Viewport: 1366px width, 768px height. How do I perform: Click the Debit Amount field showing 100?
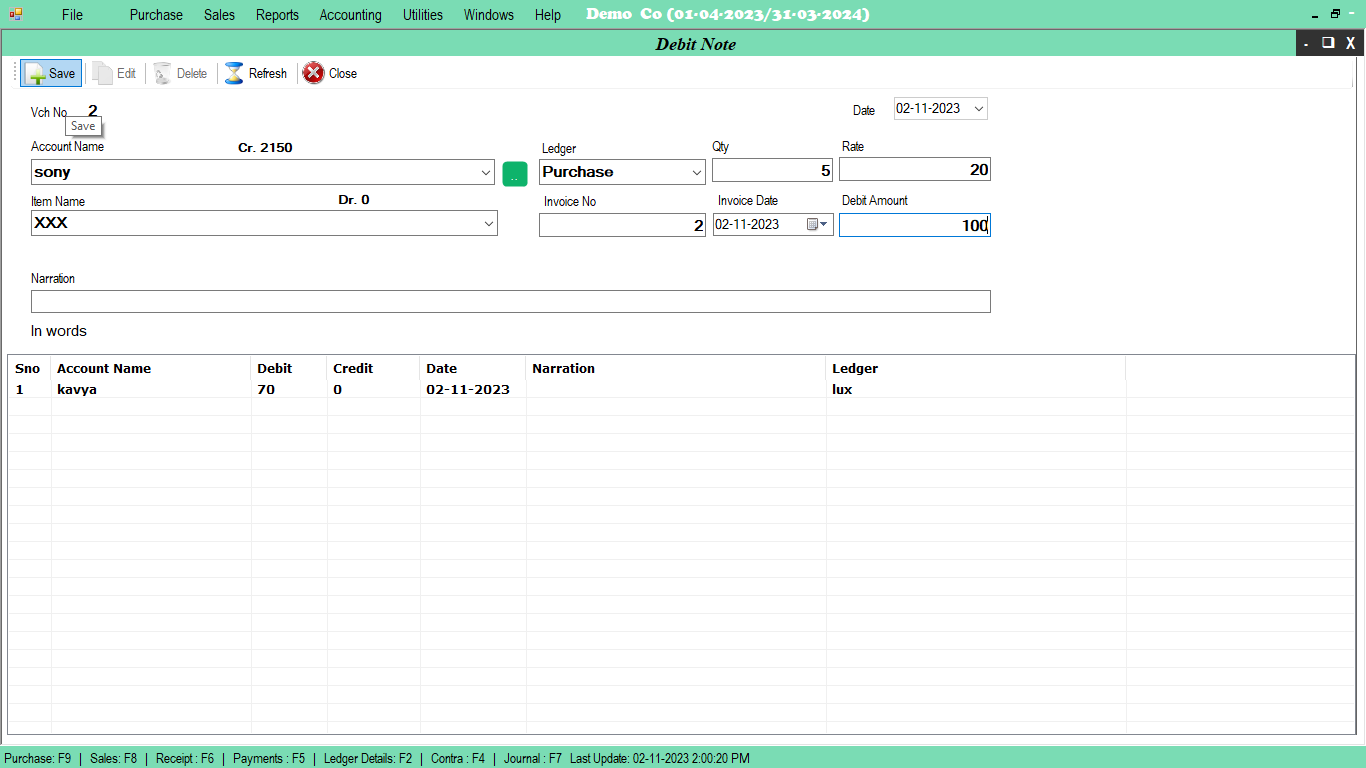[x=913, y=225]
